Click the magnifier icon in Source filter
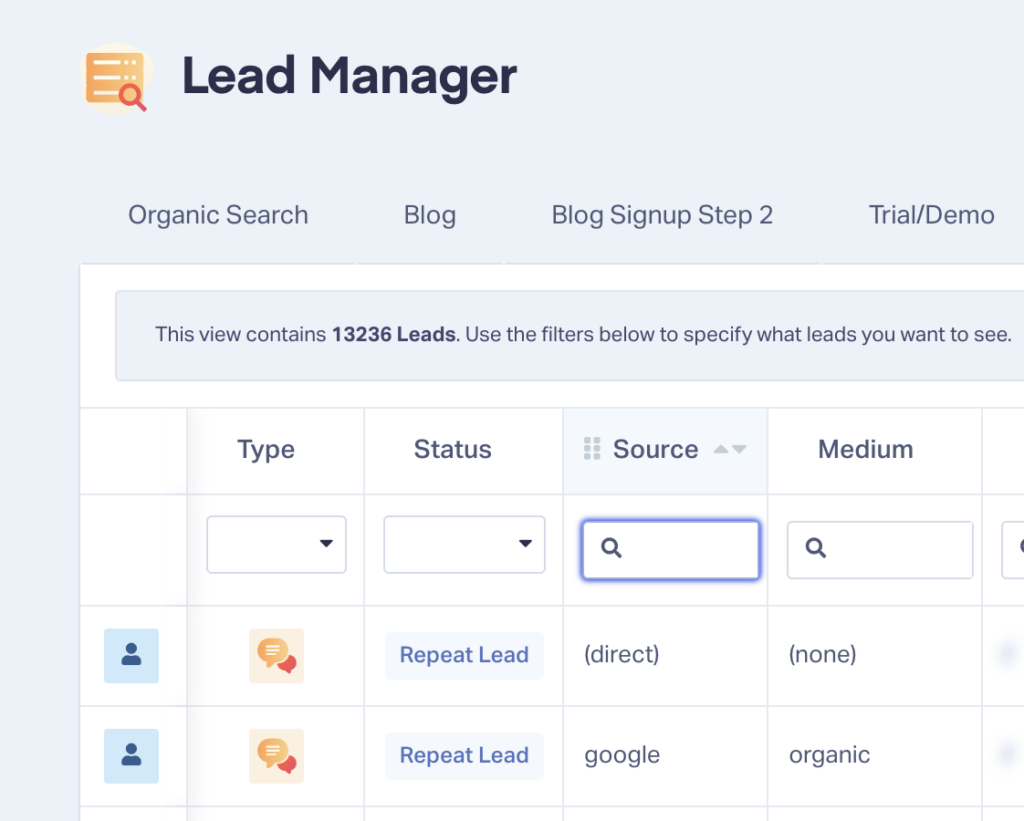The width and height of the screenshot is (1024, 821). pos(611,547)
